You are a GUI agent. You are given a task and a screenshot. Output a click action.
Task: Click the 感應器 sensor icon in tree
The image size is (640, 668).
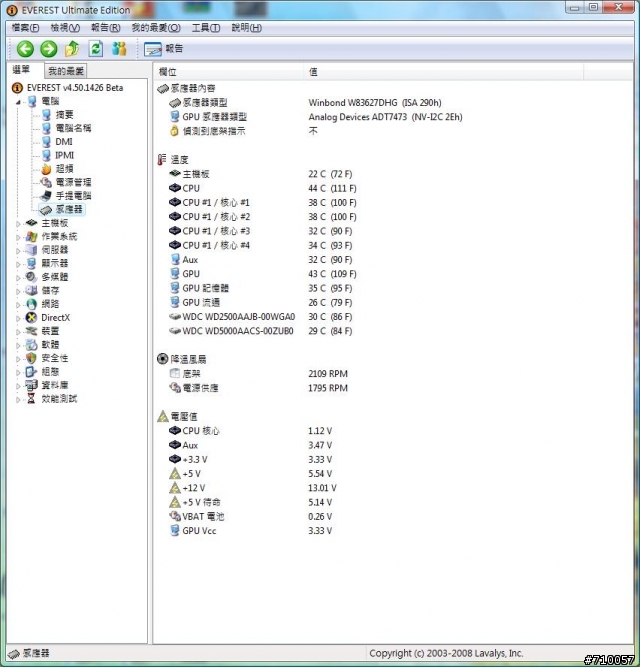click(46, 210)
